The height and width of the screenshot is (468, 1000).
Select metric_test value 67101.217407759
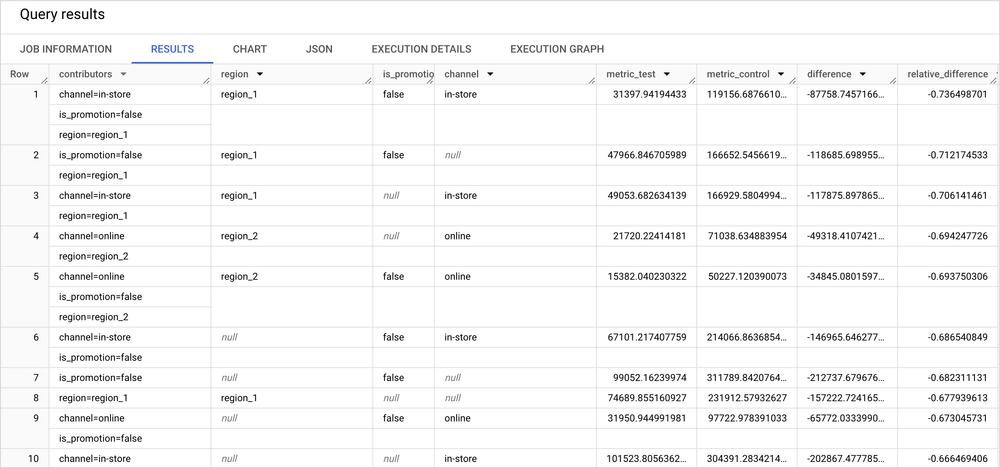[647, 337]
